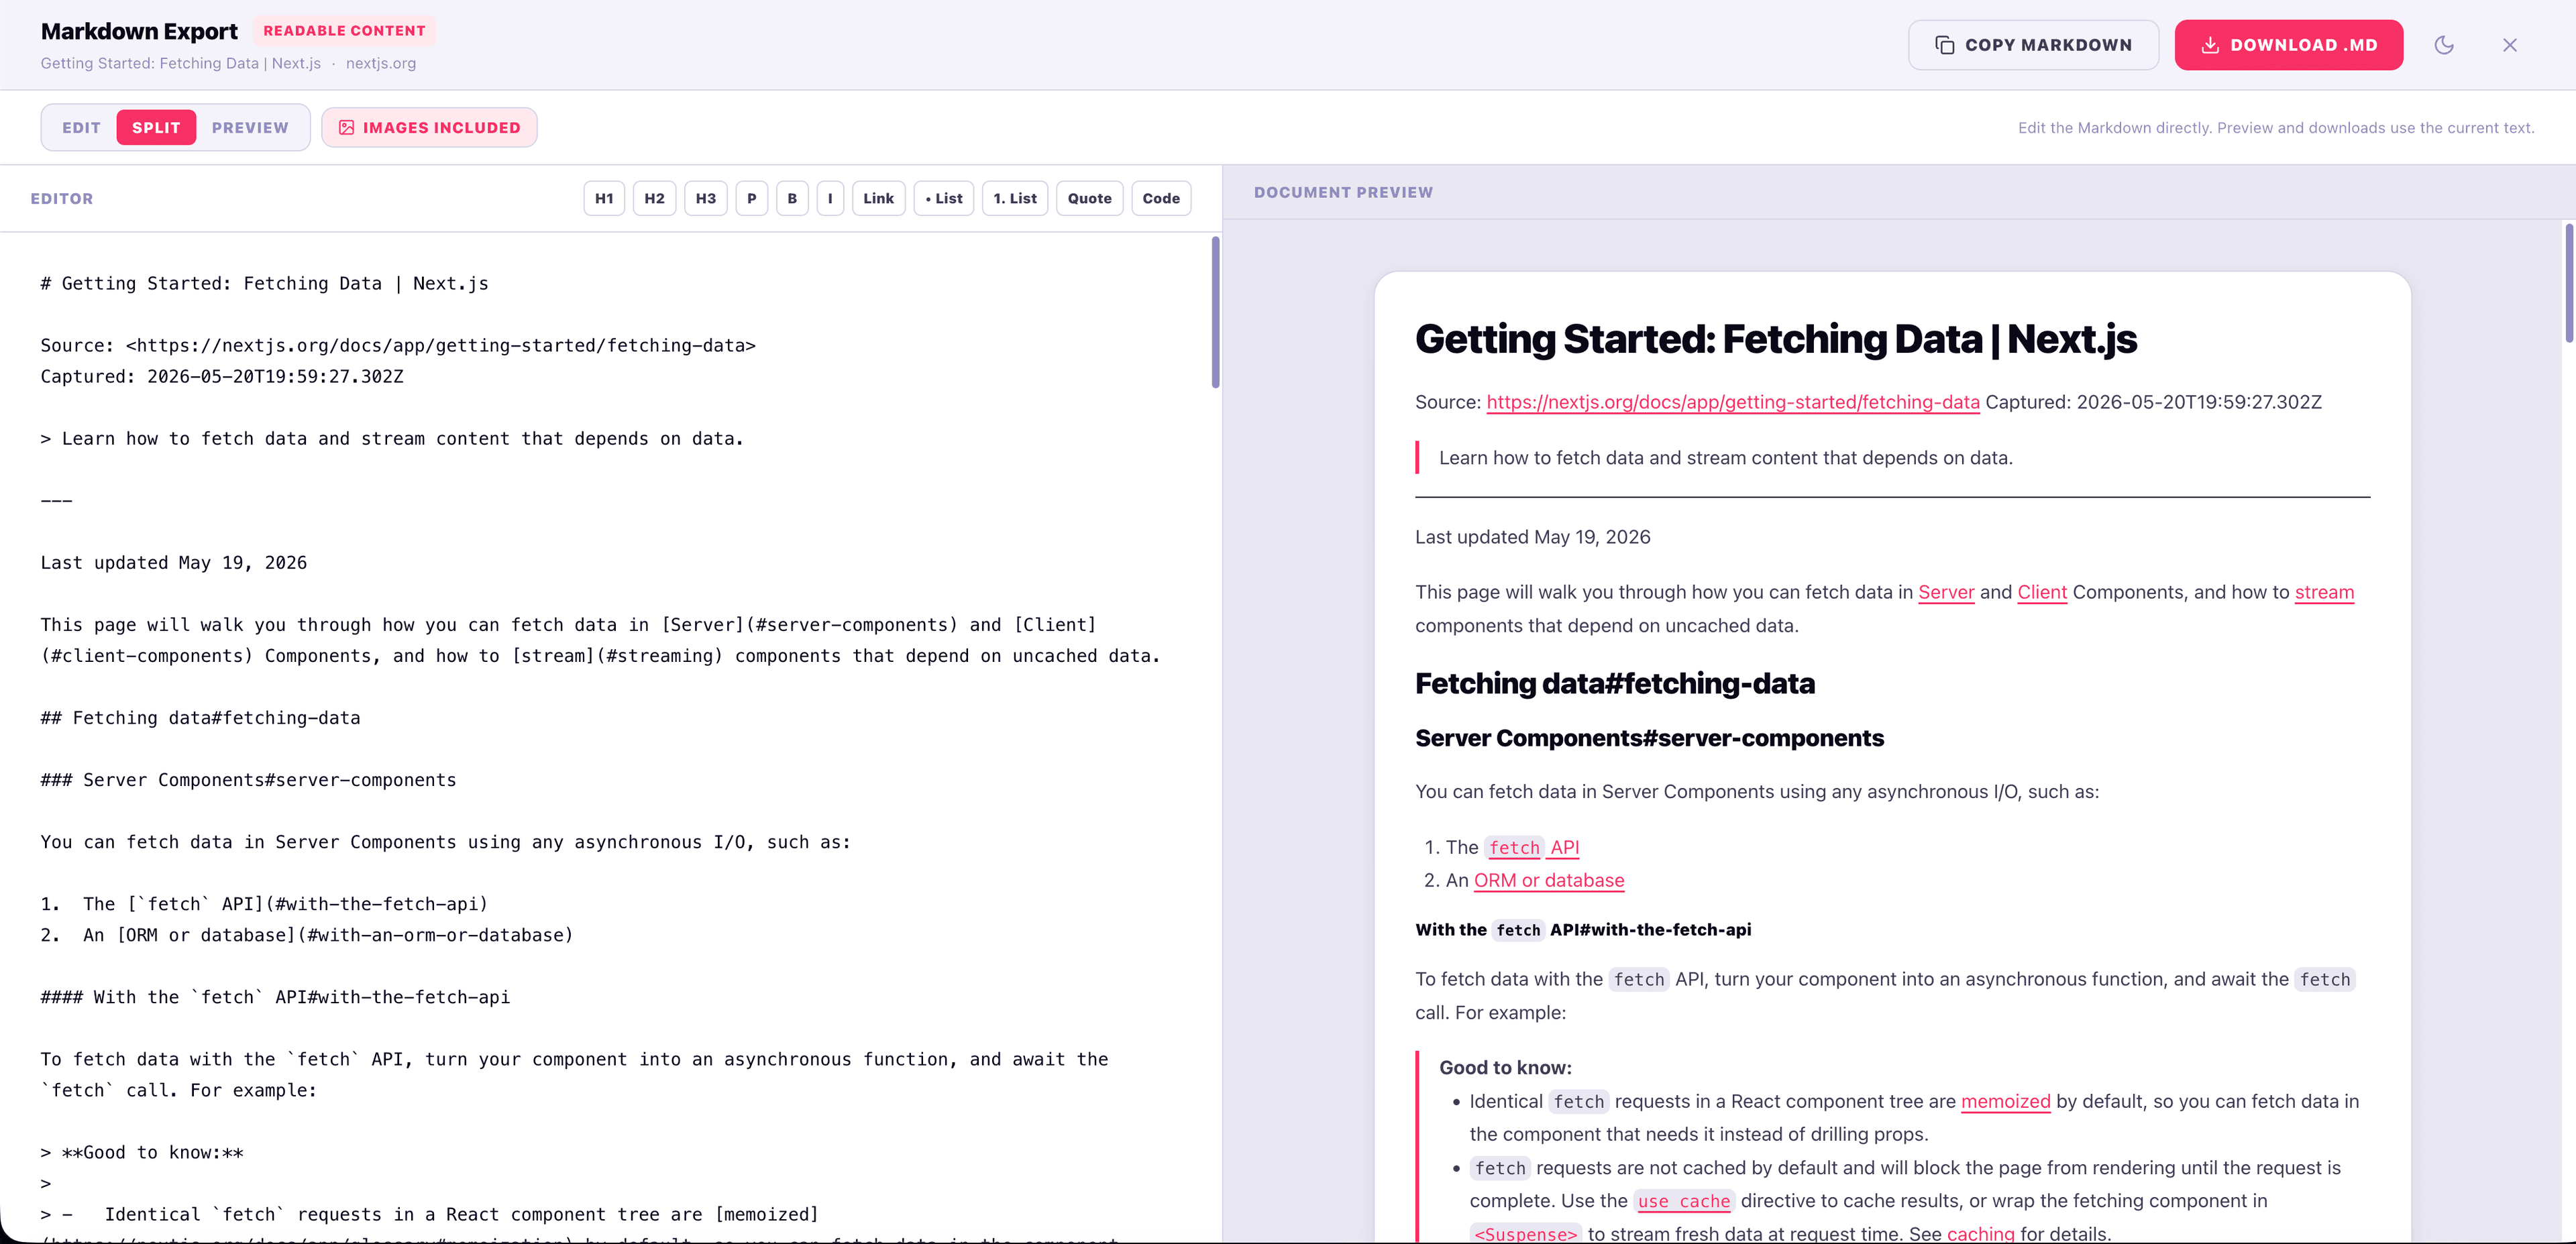Apply italic with the I button
Screen dimensions: 2576x1244
830,198
